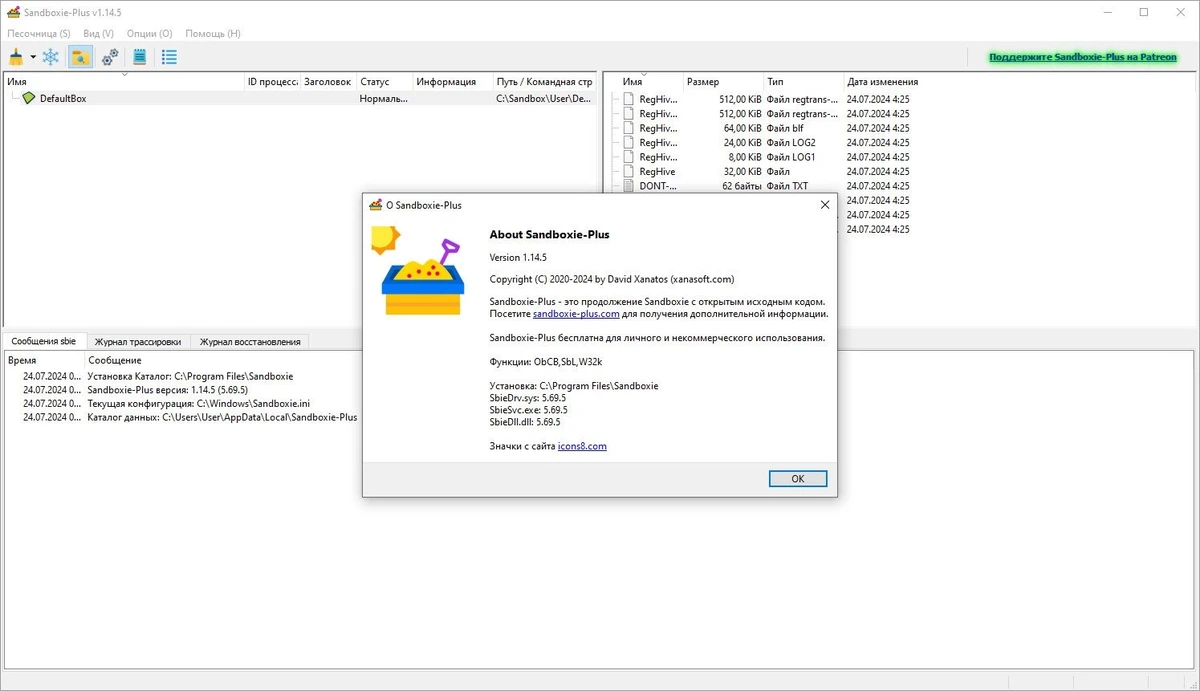Open the Песочница (S) menu
The image size is (1200, 691).
tap(39, 33)
